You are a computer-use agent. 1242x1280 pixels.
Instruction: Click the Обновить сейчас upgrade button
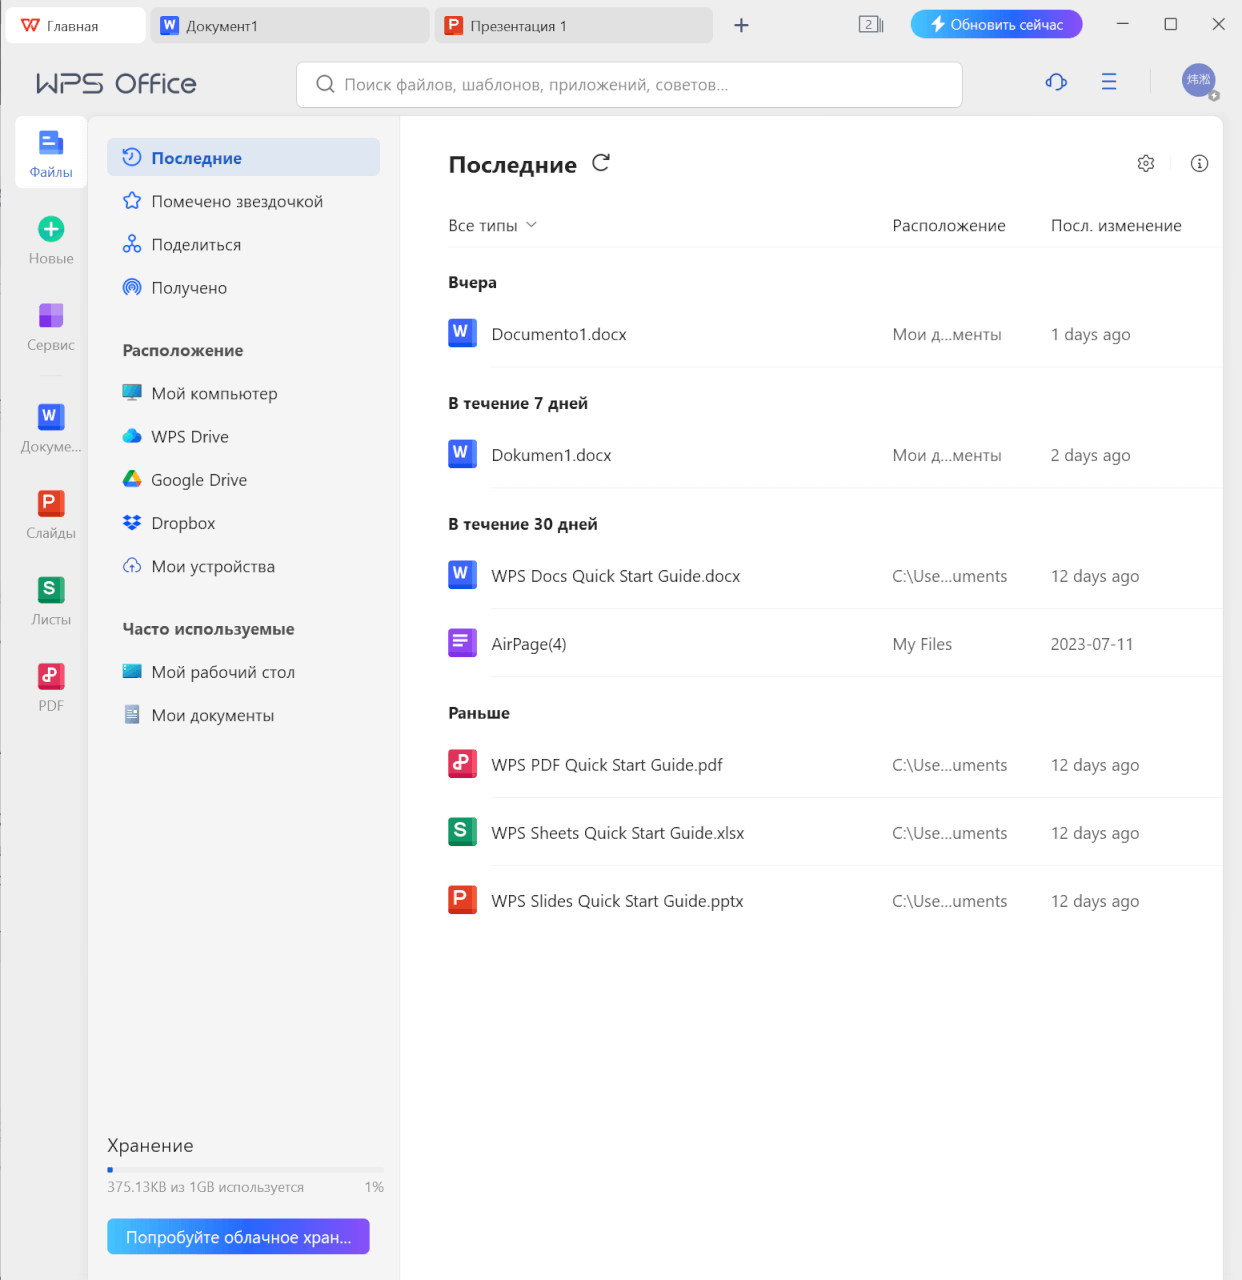[x=996, y=23]
